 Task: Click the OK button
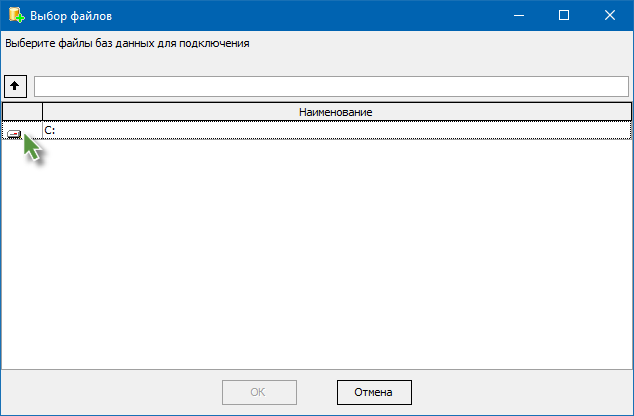click(259, 392)
